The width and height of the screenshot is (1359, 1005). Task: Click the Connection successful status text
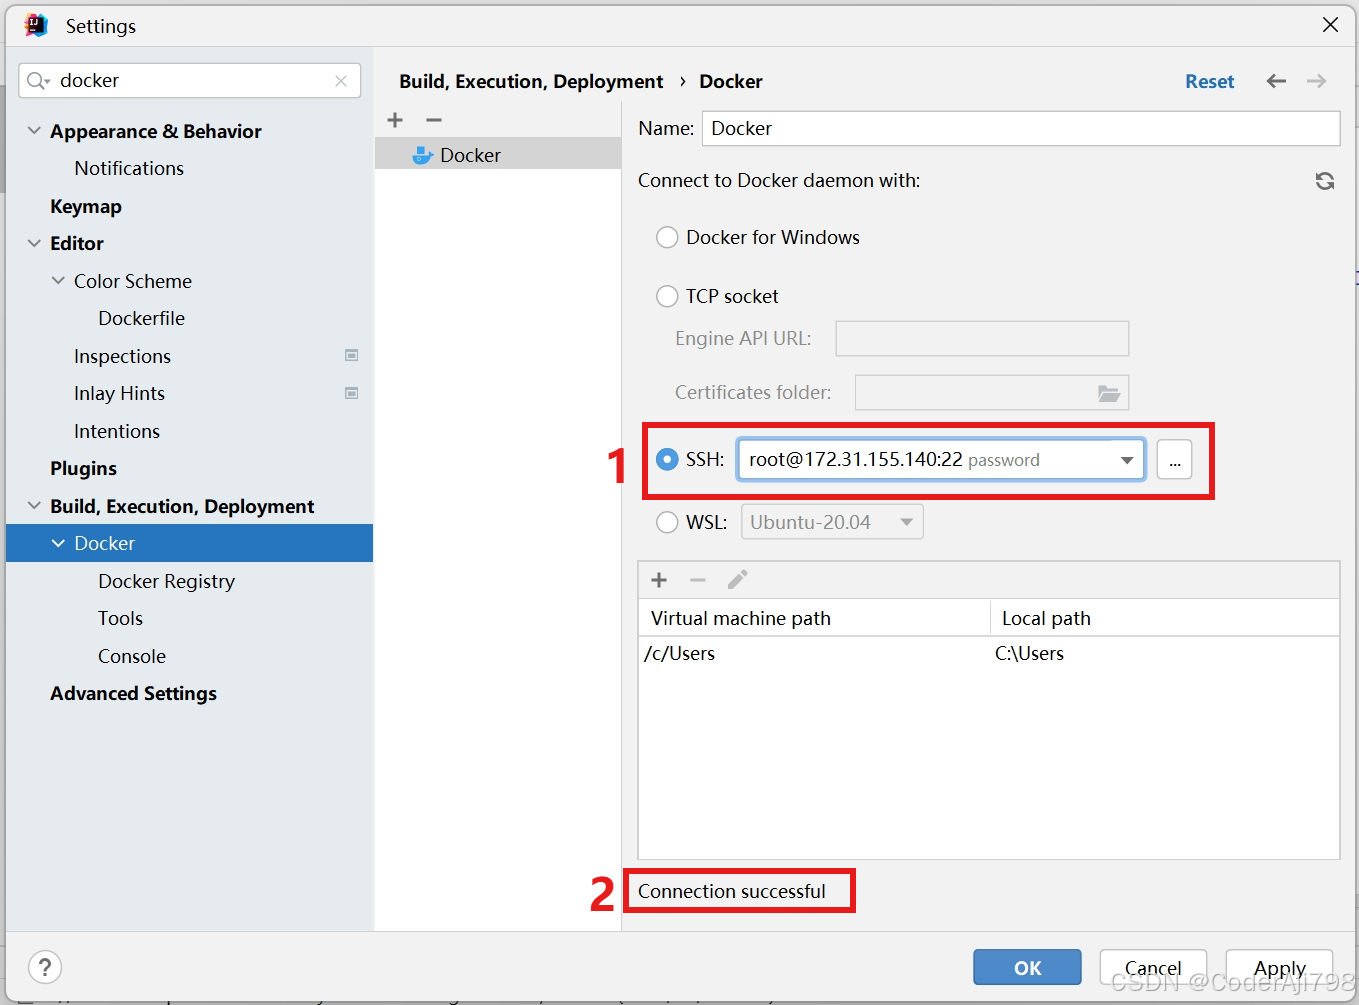732,891
